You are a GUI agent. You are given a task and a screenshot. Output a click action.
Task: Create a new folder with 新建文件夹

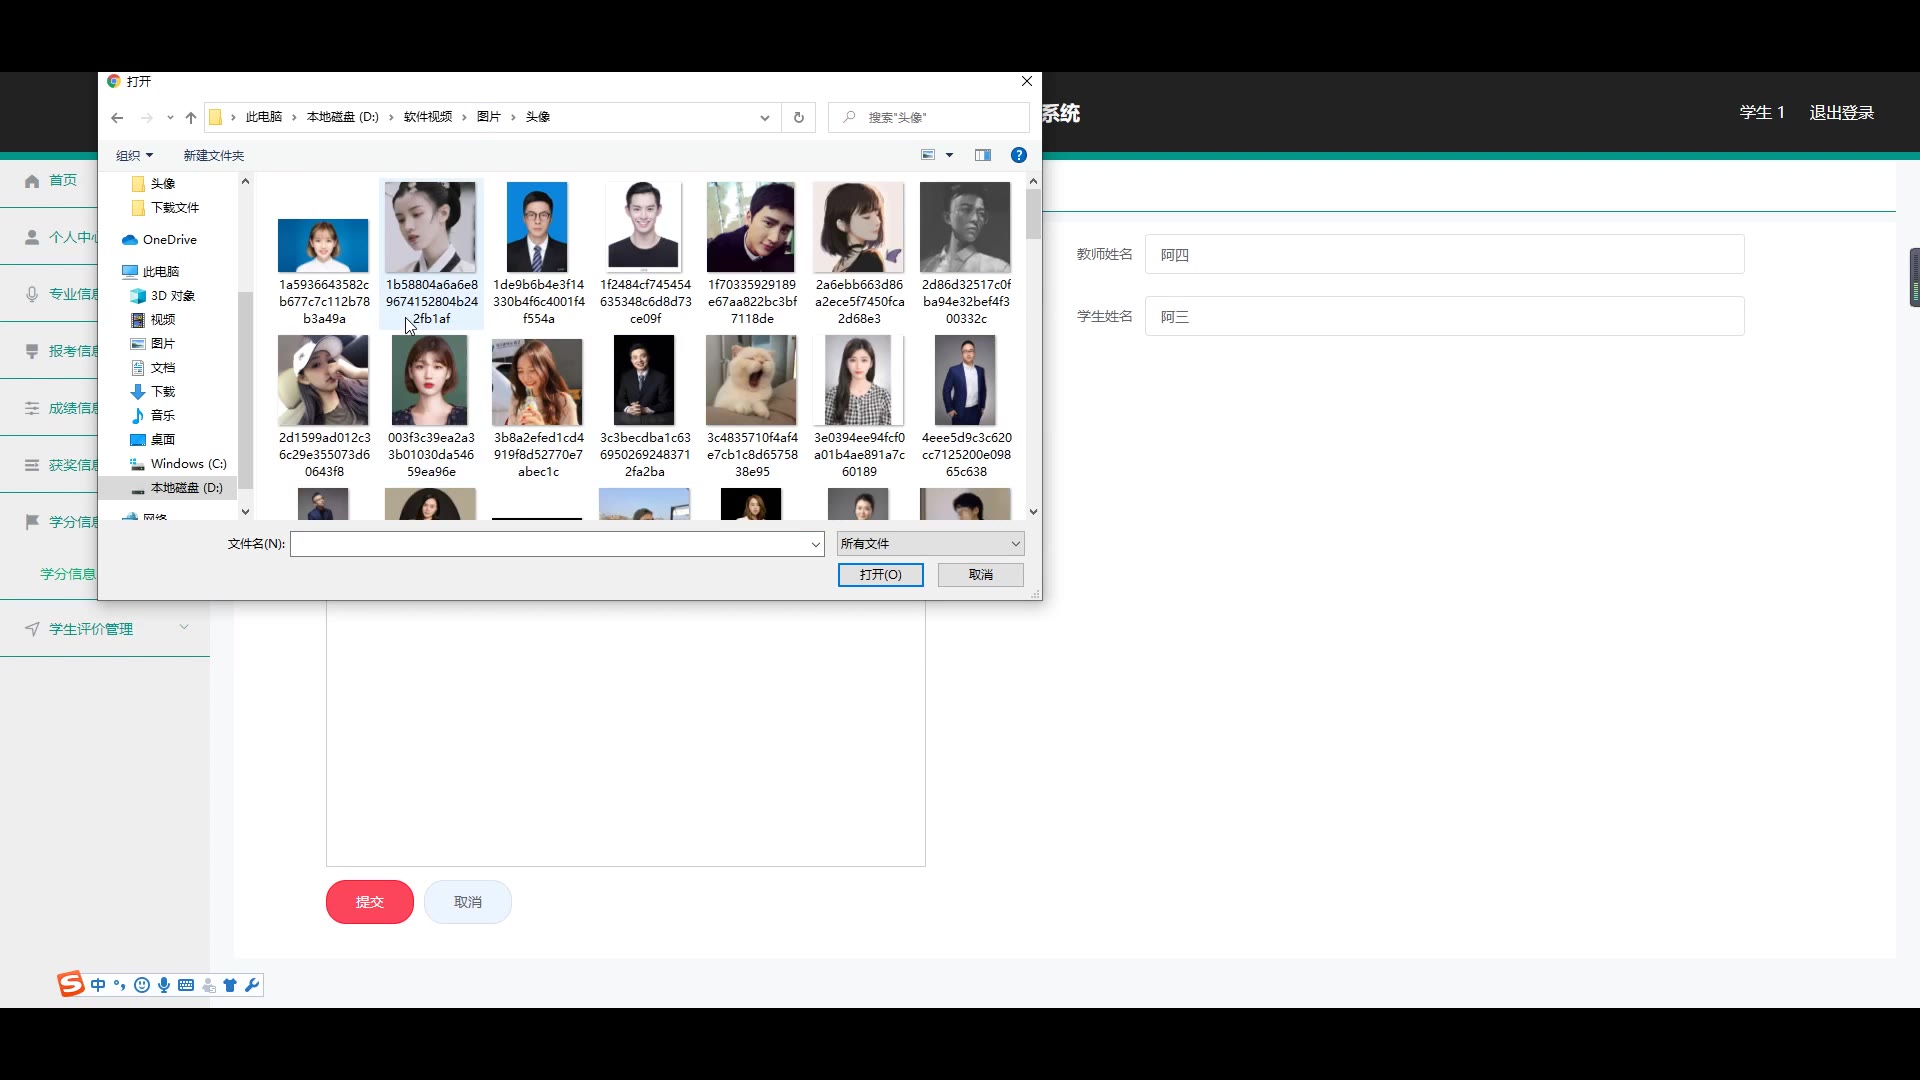(x=213, y=156)
